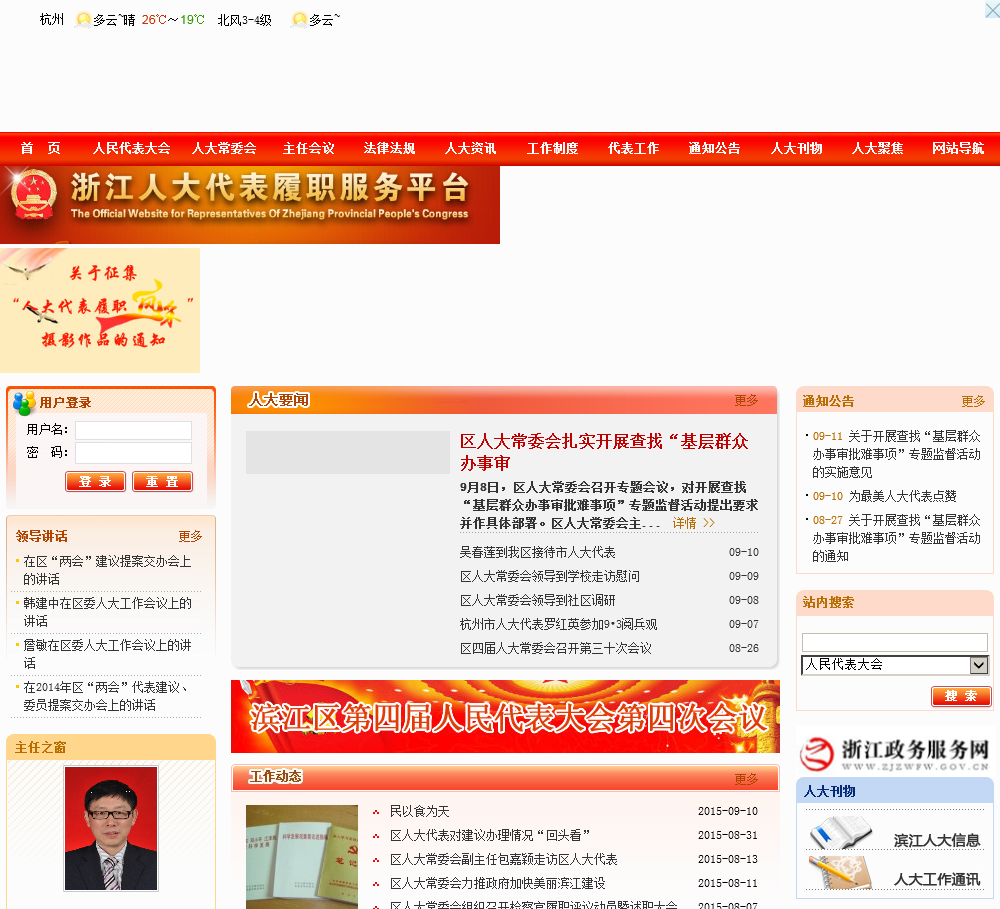Click the 详情 double-arrow icon
Viewport: 1000px width, 909px height.
pos(709,523)
